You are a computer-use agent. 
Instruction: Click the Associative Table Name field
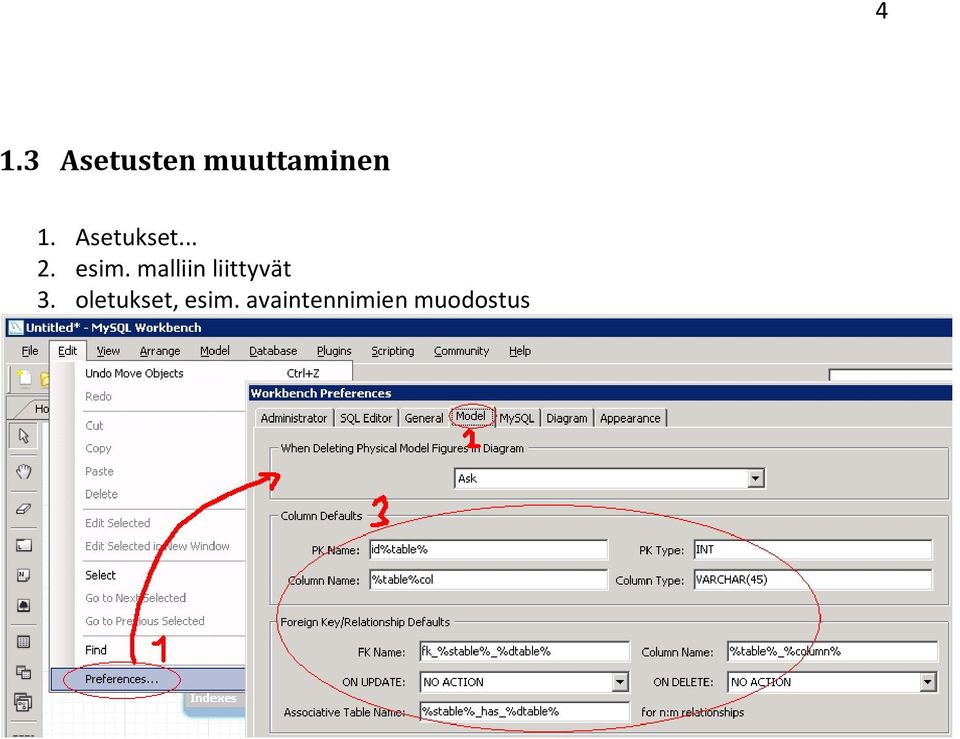(524, 711)
